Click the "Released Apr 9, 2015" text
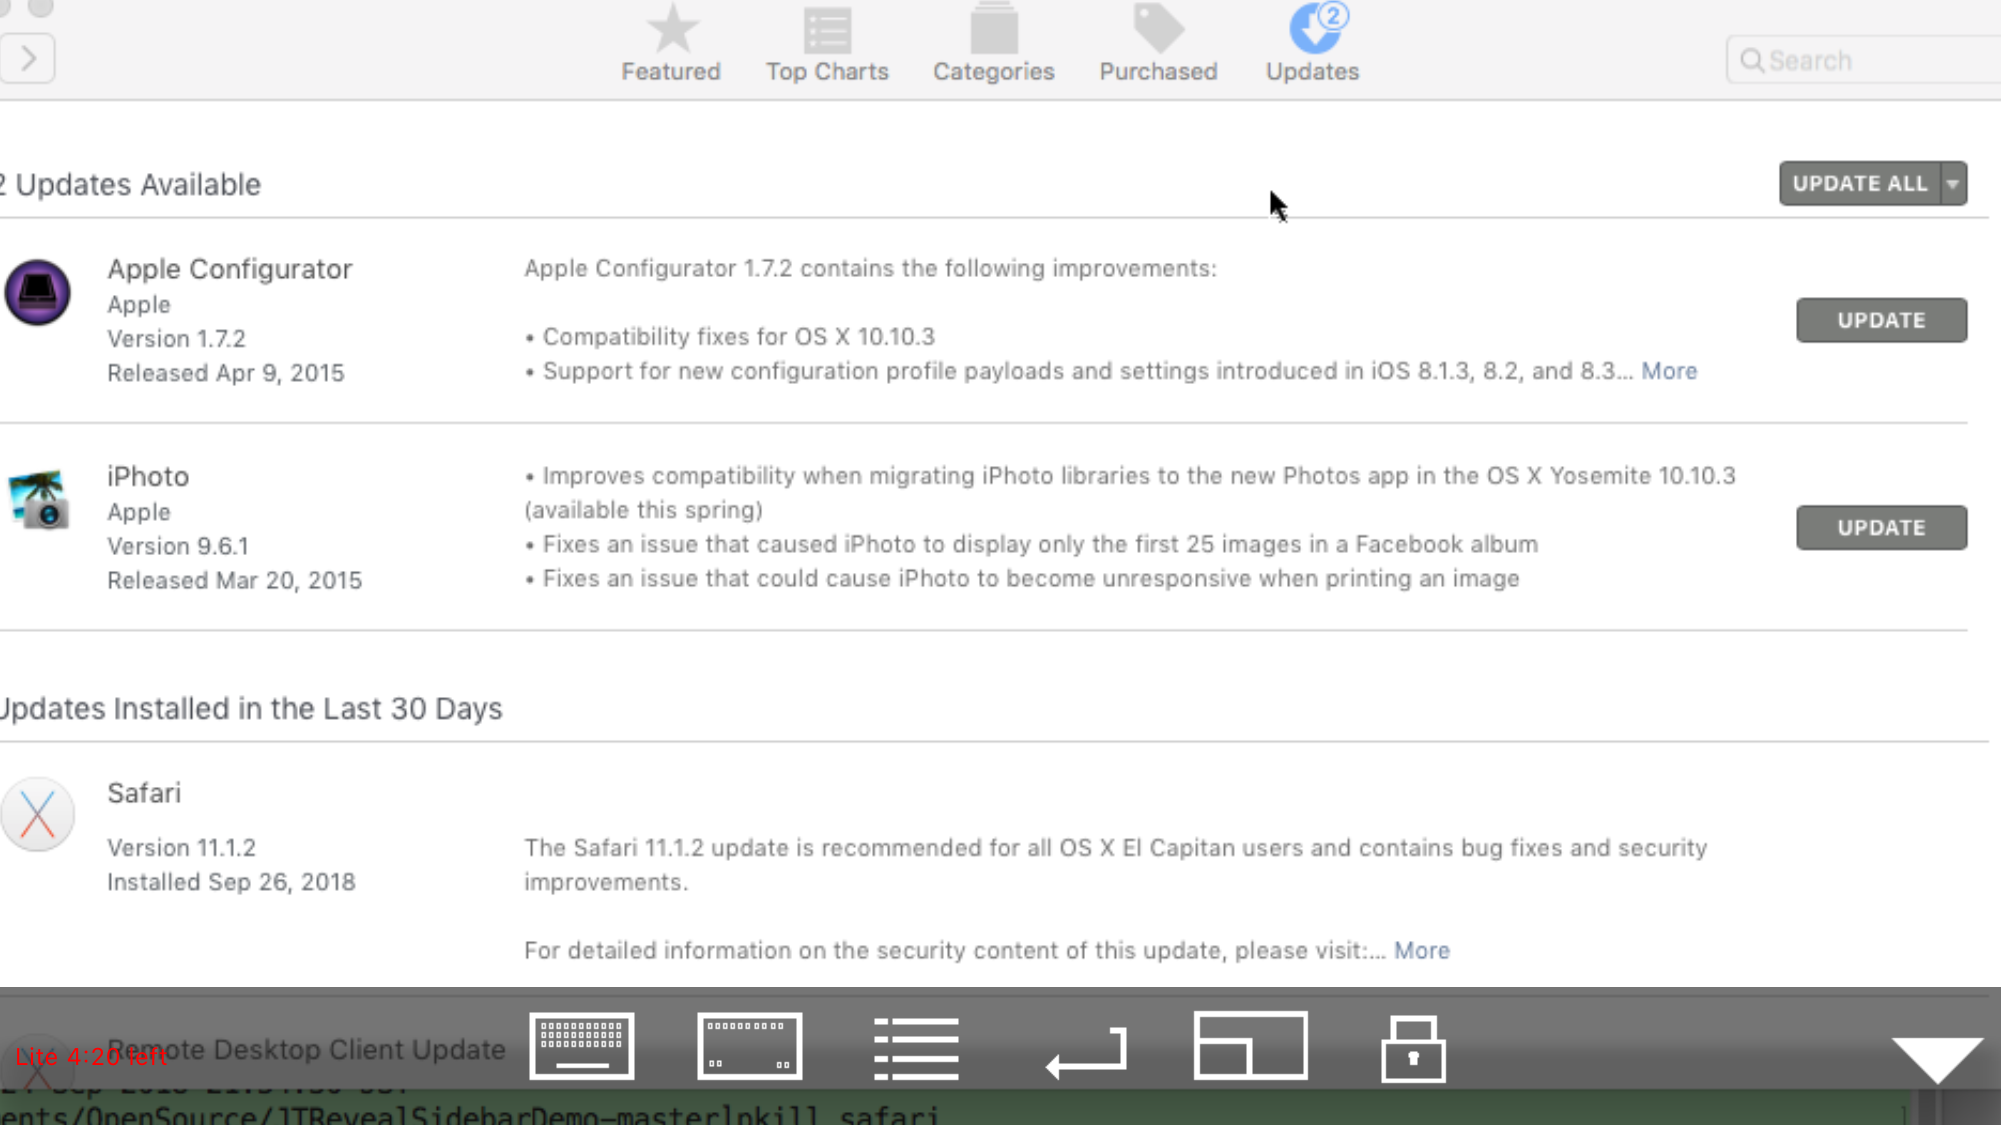Viewport: 2001px width, 1125px height. click(x=226, y=373)
